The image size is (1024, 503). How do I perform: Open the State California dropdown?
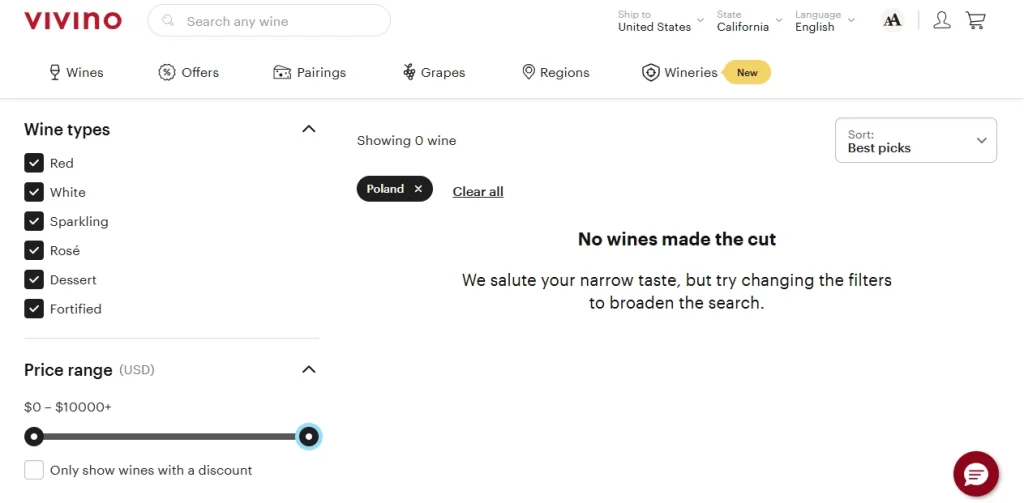pos(748,21)
